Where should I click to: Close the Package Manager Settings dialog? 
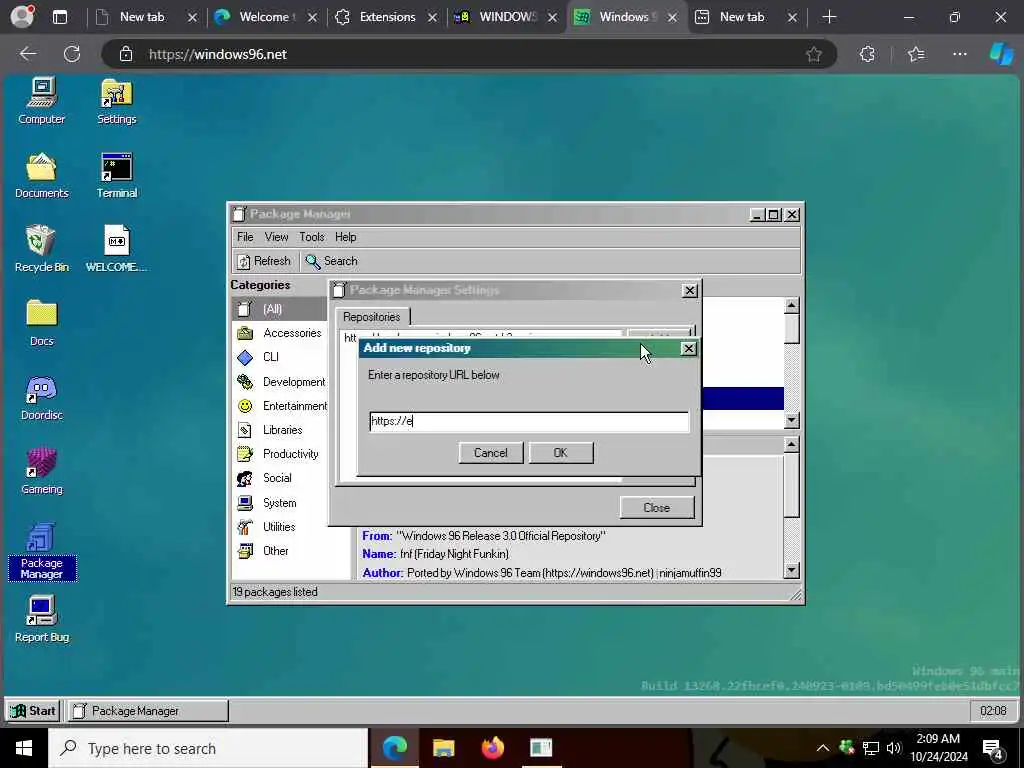click(690, 291)
